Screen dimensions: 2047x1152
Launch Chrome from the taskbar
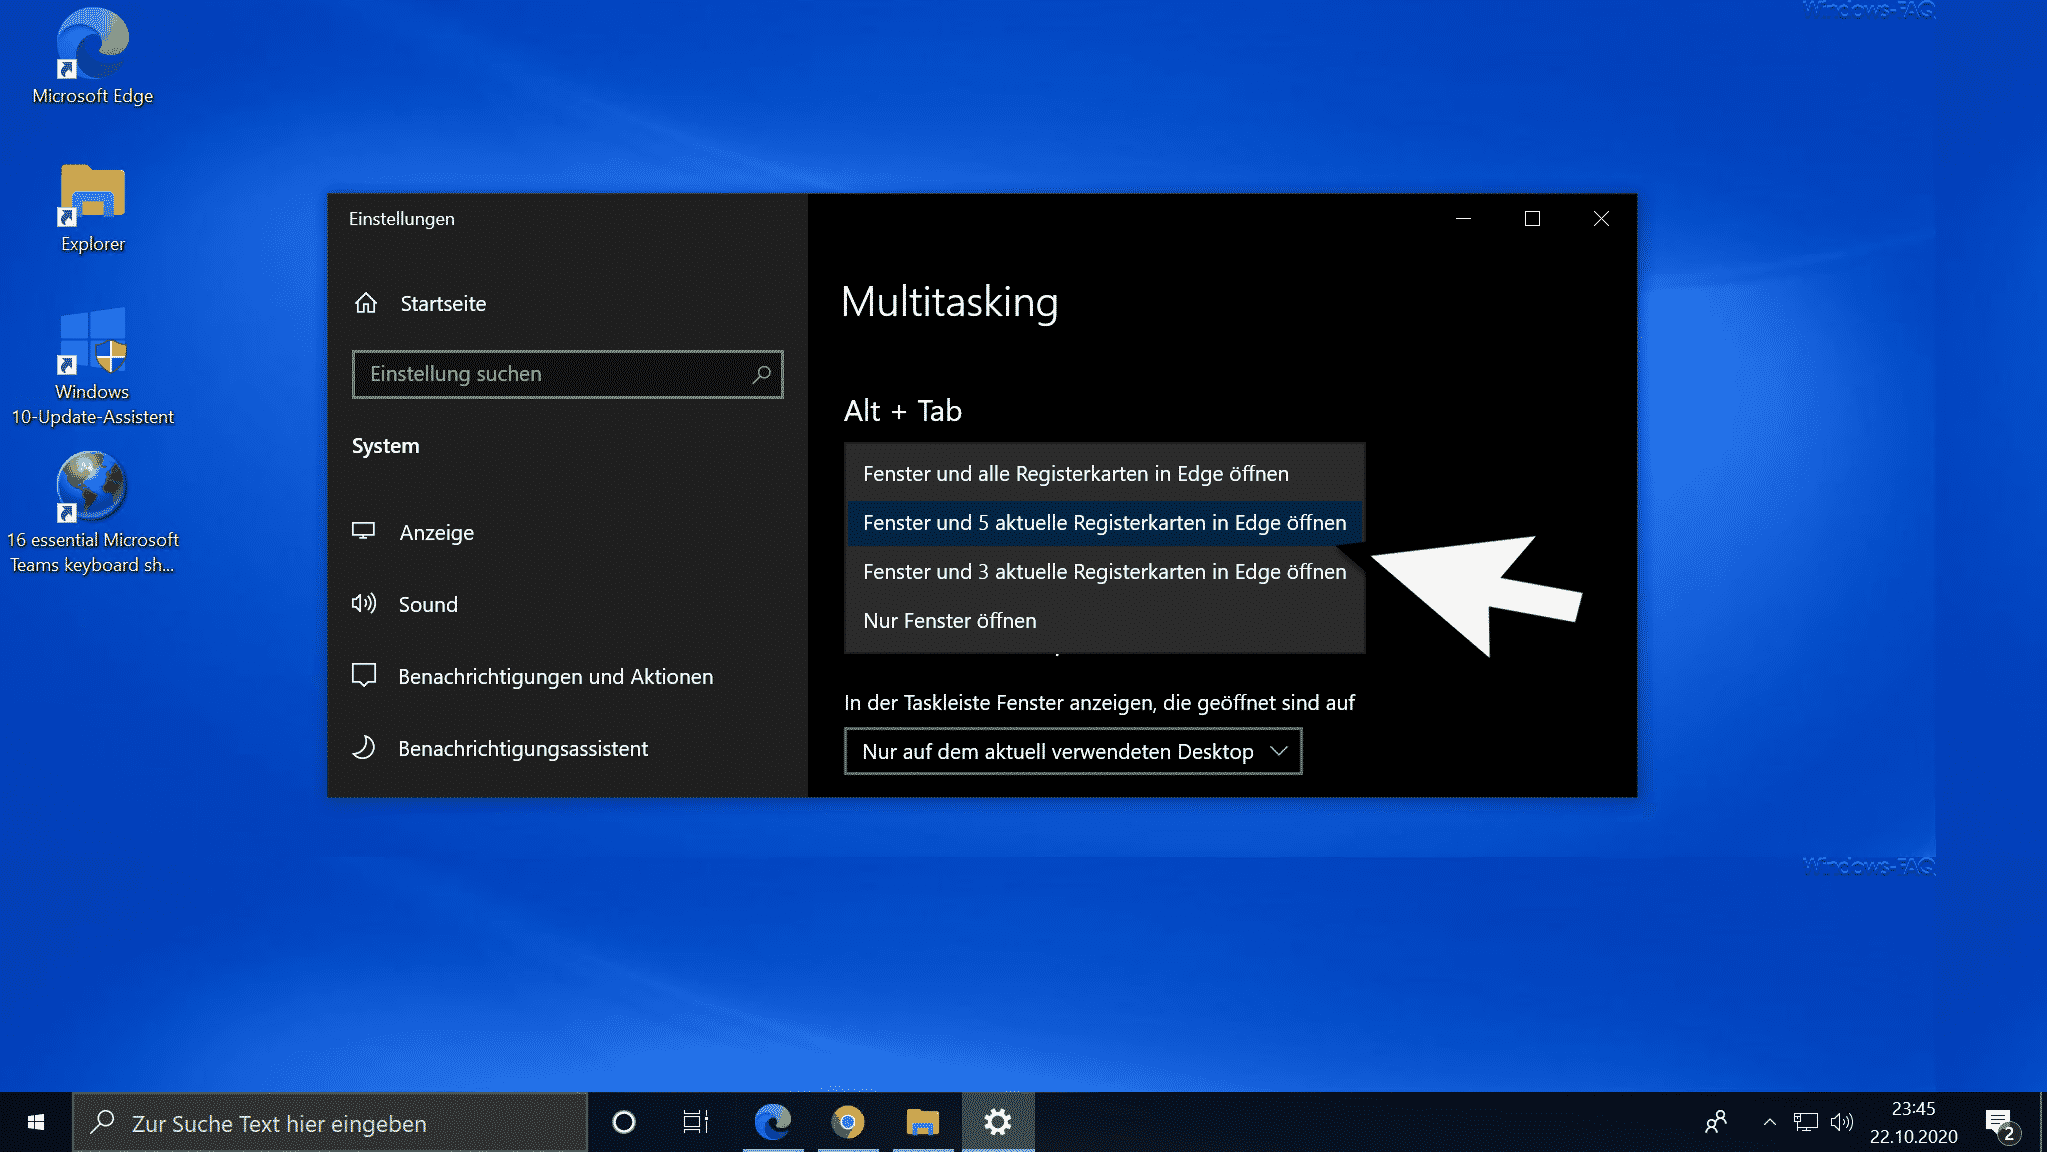(848, 1122)
